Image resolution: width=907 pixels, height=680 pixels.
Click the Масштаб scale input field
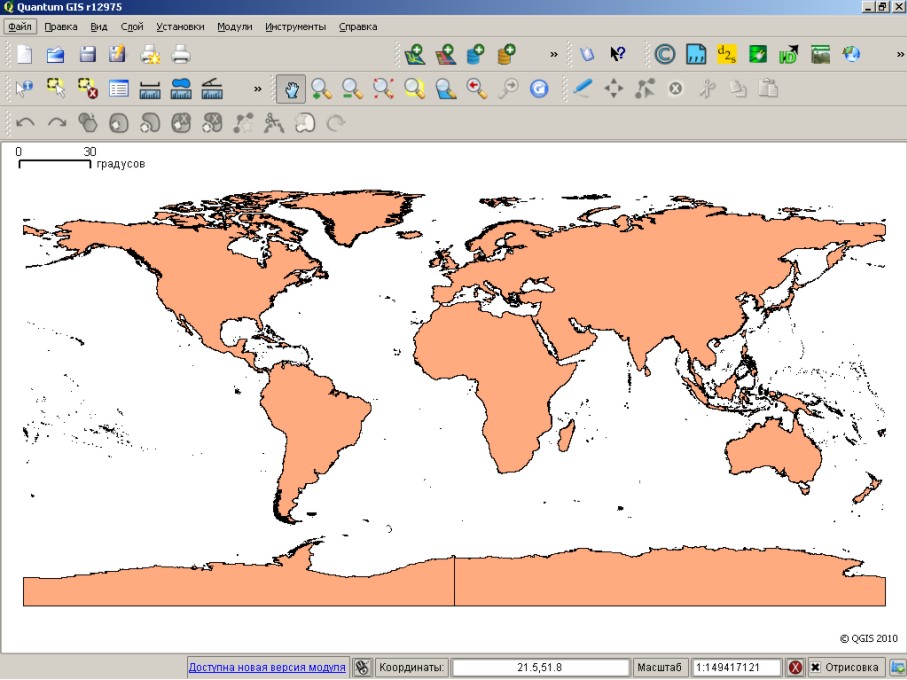click(736, 668)
